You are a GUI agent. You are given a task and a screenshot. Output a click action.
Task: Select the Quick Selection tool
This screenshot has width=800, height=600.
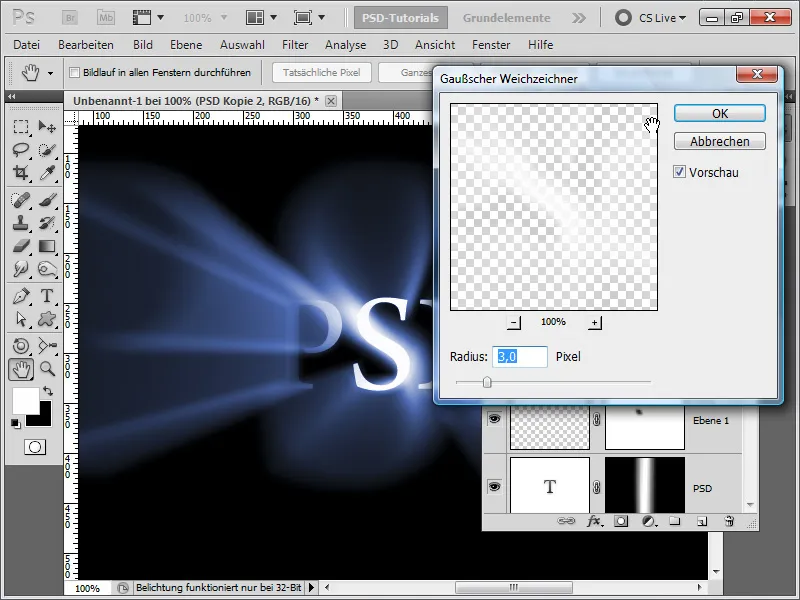click(47, 150)
